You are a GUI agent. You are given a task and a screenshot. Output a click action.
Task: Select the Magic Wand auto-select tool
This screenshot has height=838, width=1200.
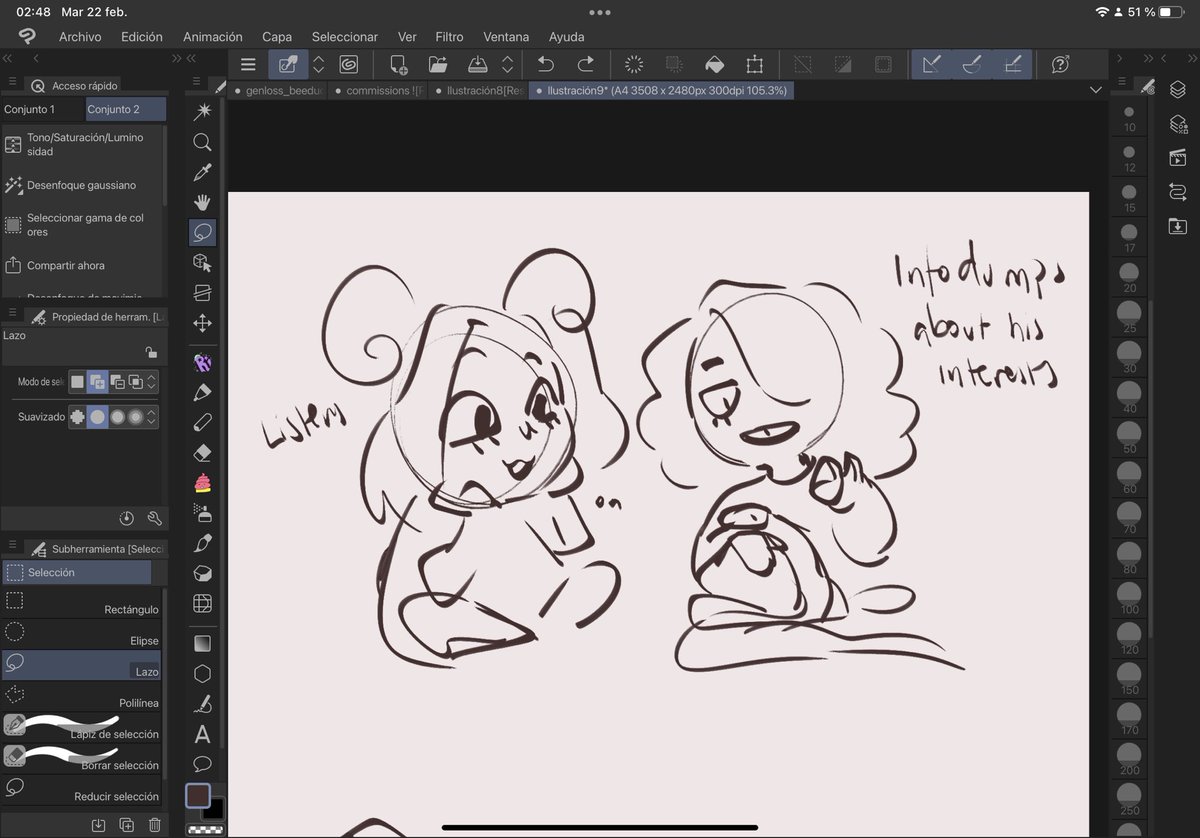pos(203,111)
